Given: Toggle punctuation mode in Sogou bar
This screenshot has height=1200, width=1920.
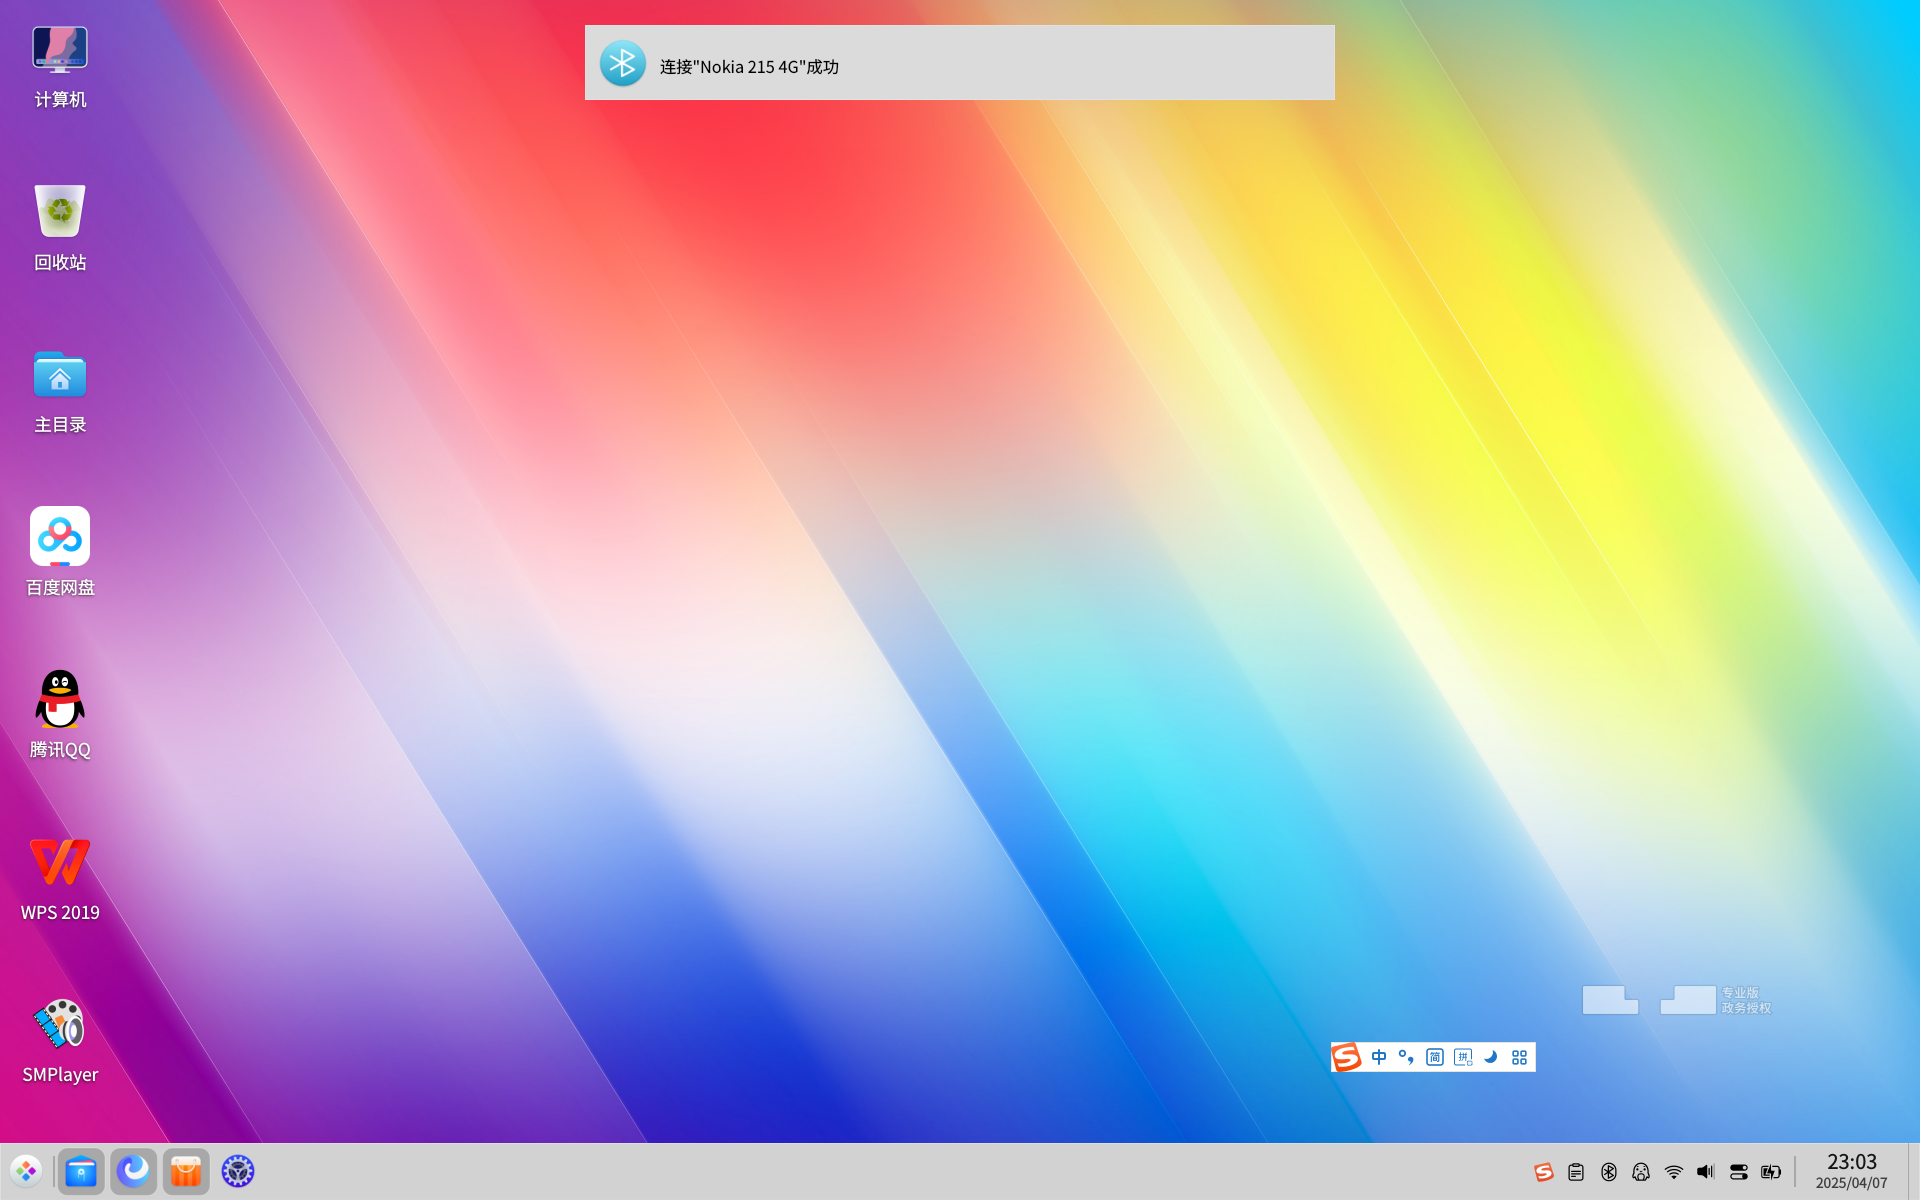Looking at the screenshot, I should [x=1407, y=1057].
